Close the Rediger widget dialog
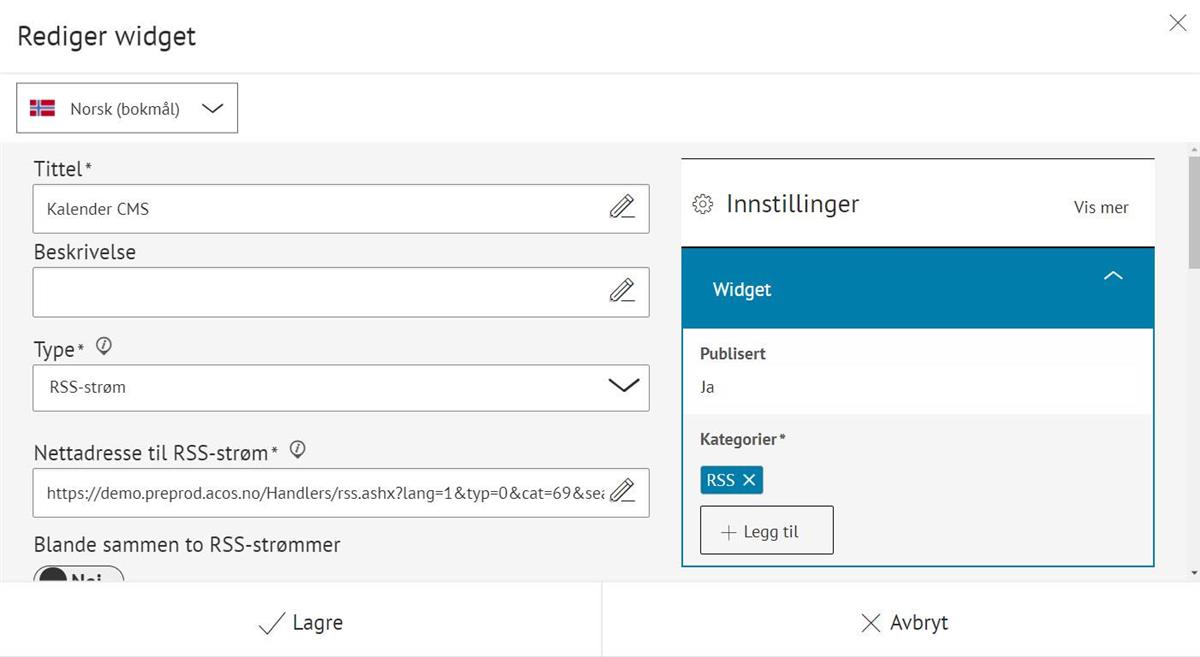The width and height of the screenshot is (1200, 657). 1178,24
